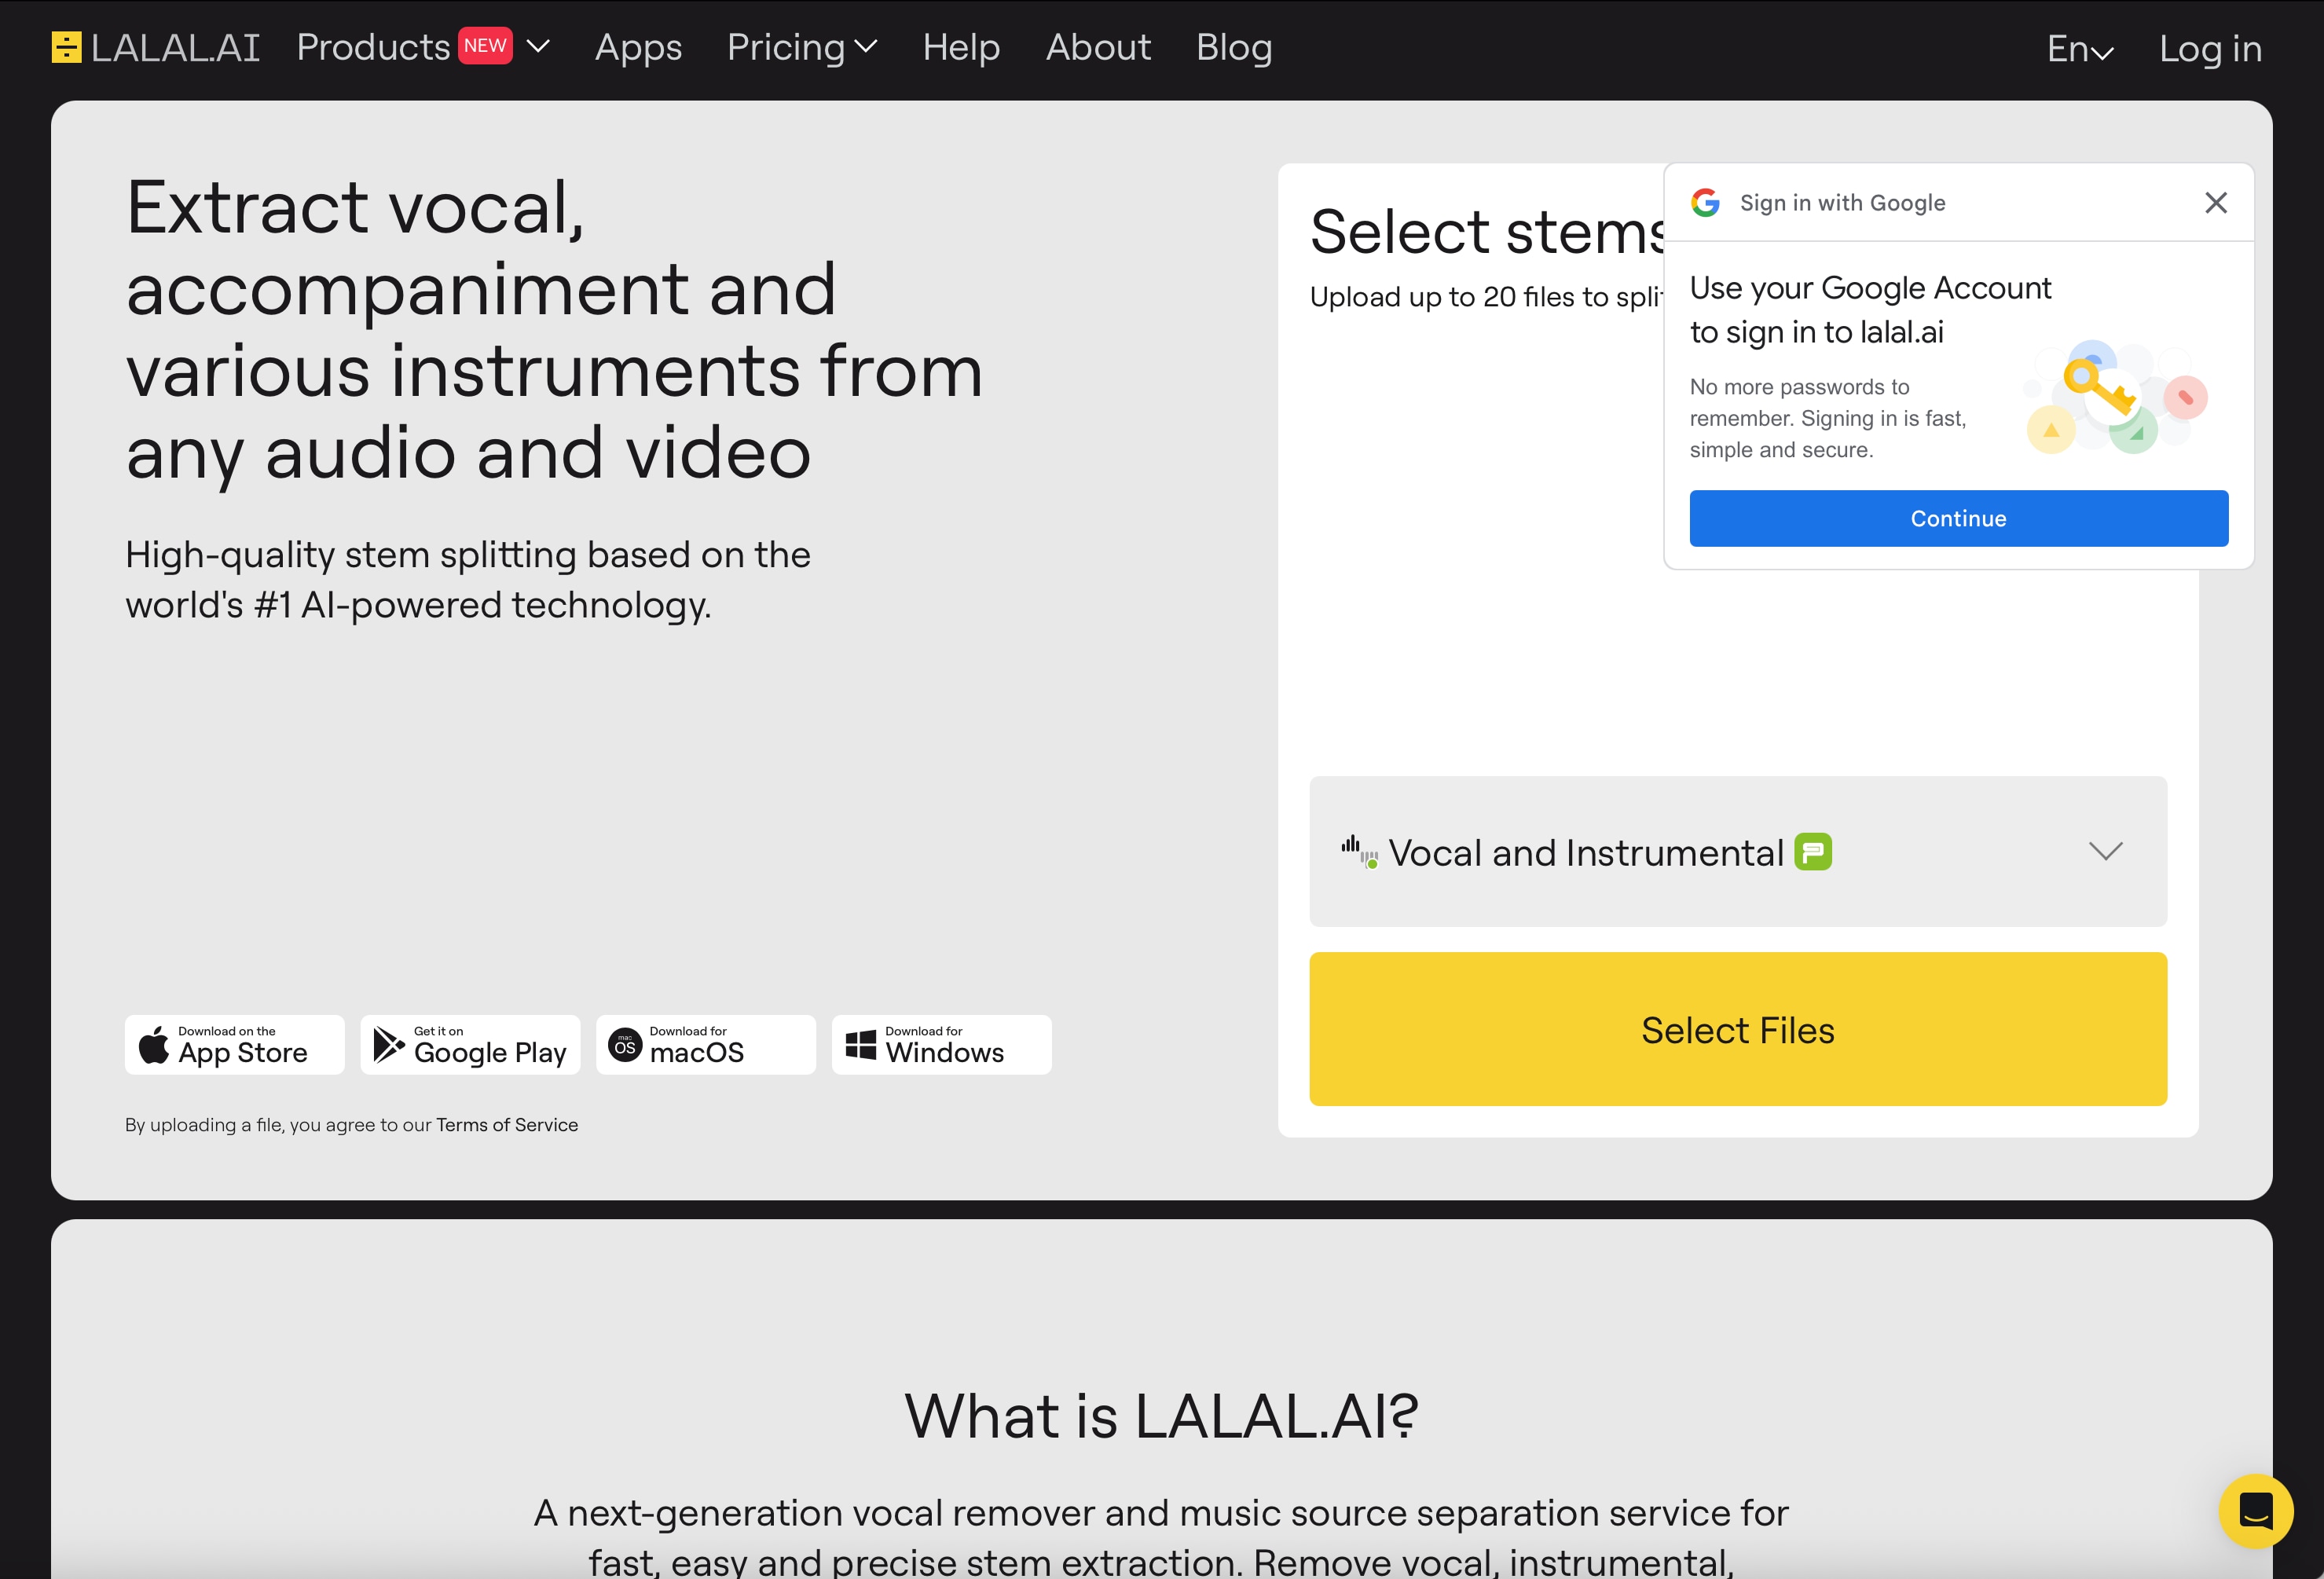The width and height of the screenshot is (2324, 1579).
Task: Click the macOS round OS icon
Action: point(625,1045)
